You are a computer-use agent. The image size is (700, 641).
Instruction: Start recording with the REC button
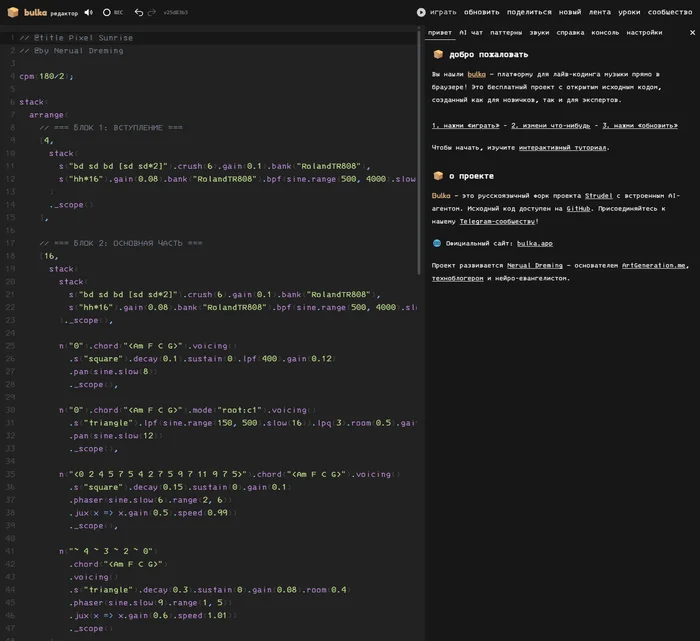[x=112, y=12]
